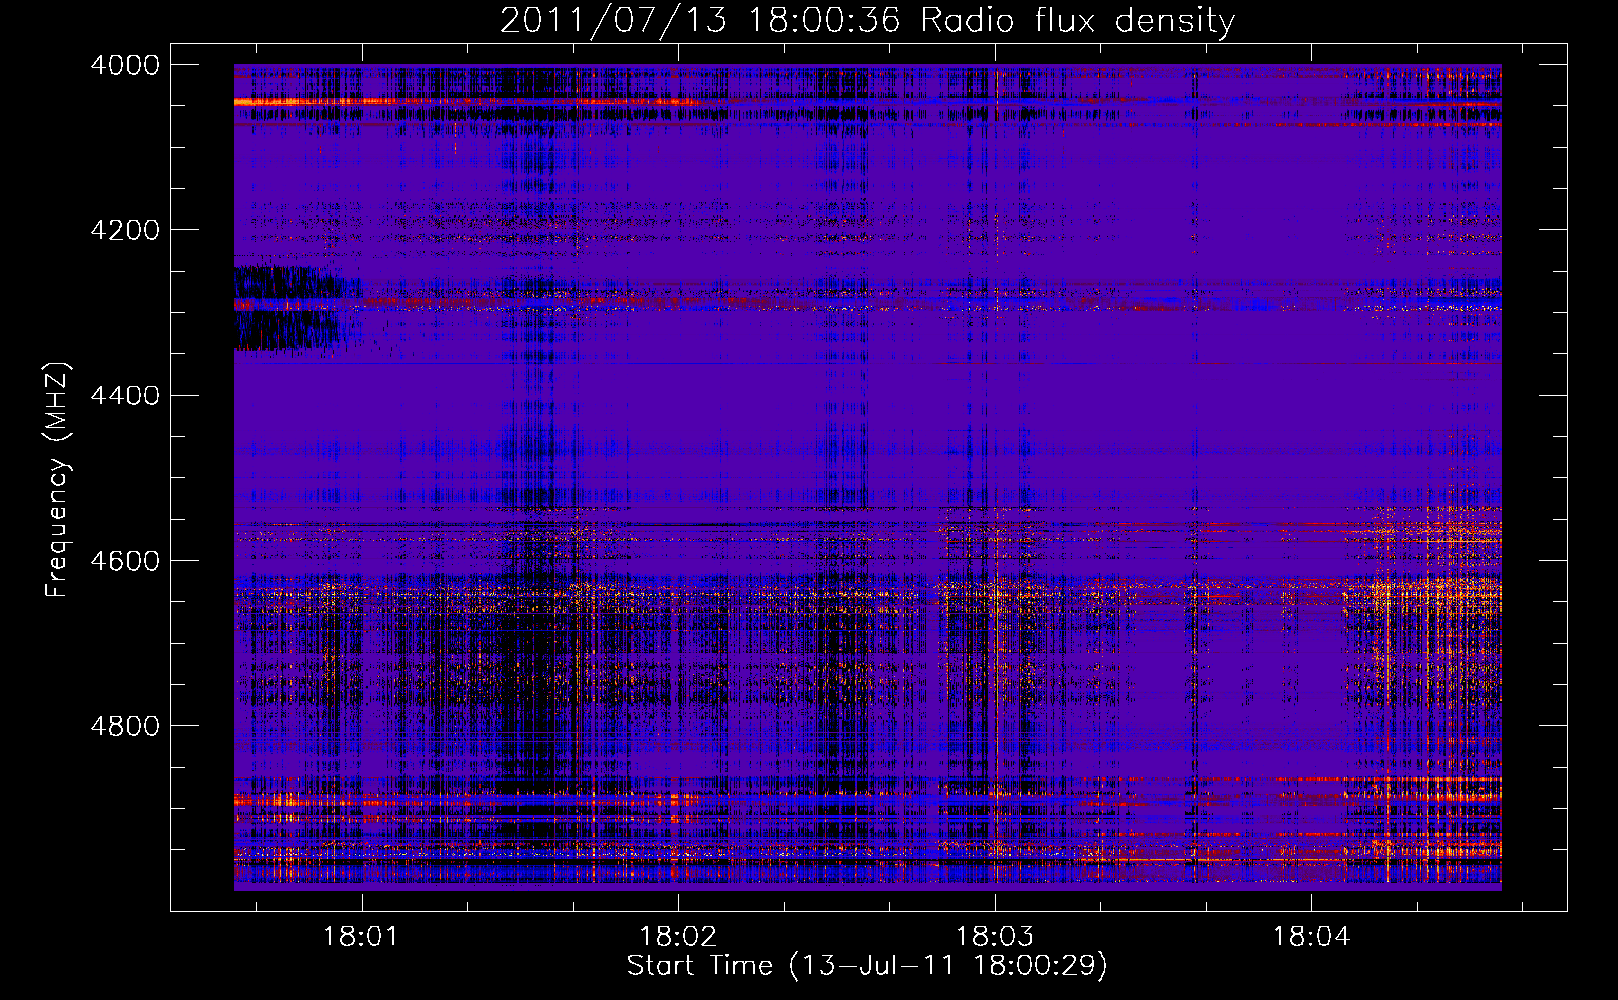
Task: Click the plot title '2011/07/13 18:00:36 Radio flux density'
Action: pyautogui.click(x=867, y=20)
